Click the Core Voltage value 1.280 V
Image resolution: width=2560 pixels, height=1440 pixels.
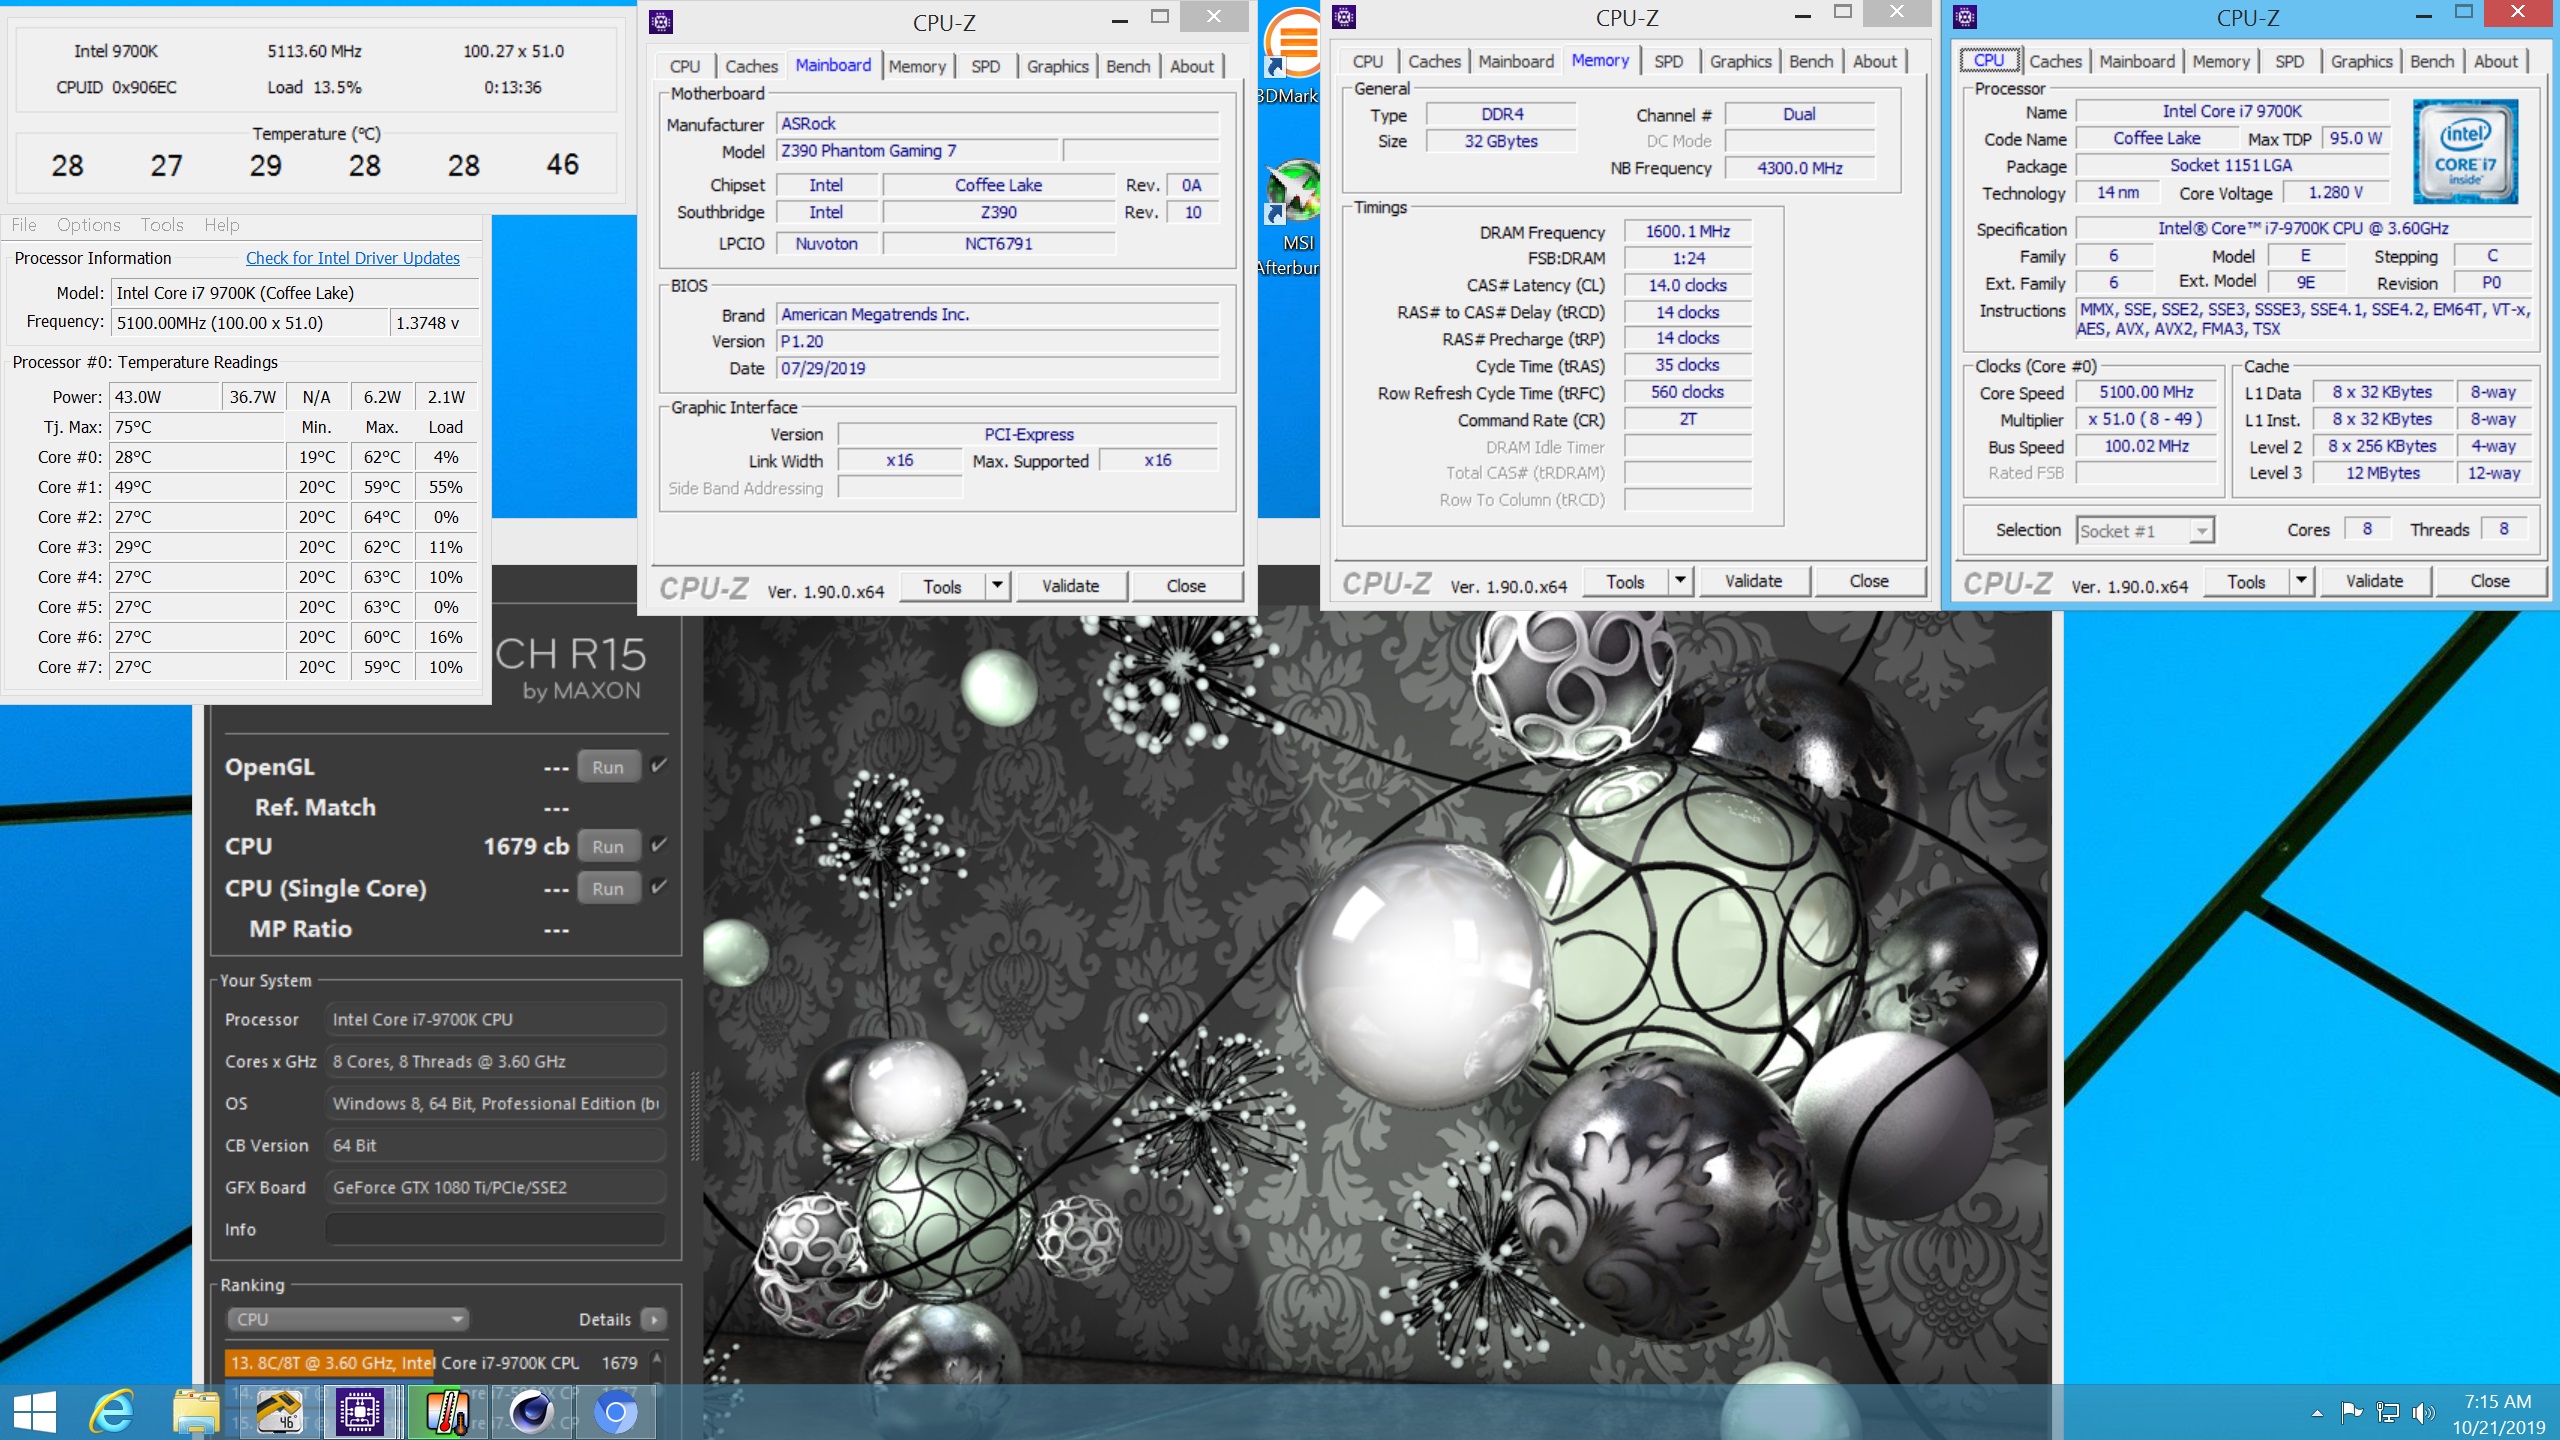coord(2335,192)
